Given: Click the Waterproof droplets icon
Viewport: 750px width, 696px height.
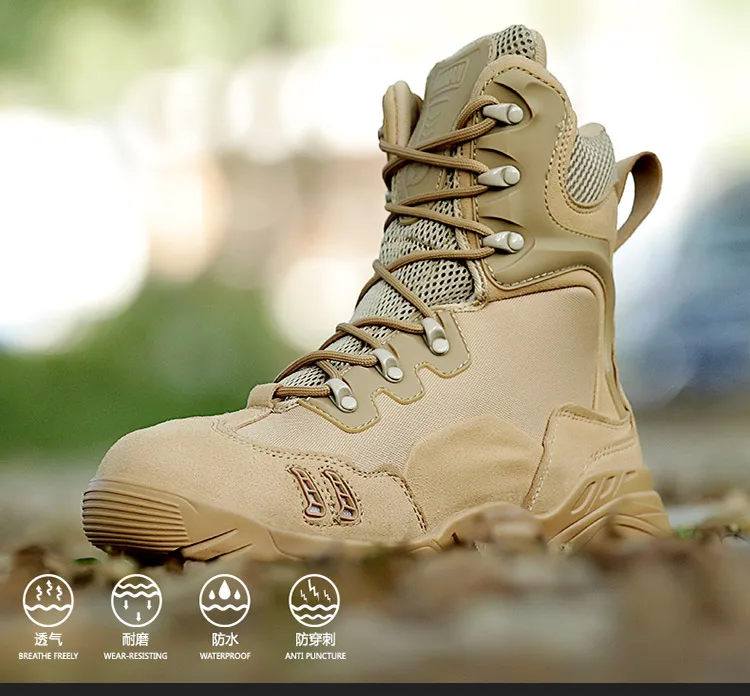Looking at the screenshot, I should (x=225, y=600).
